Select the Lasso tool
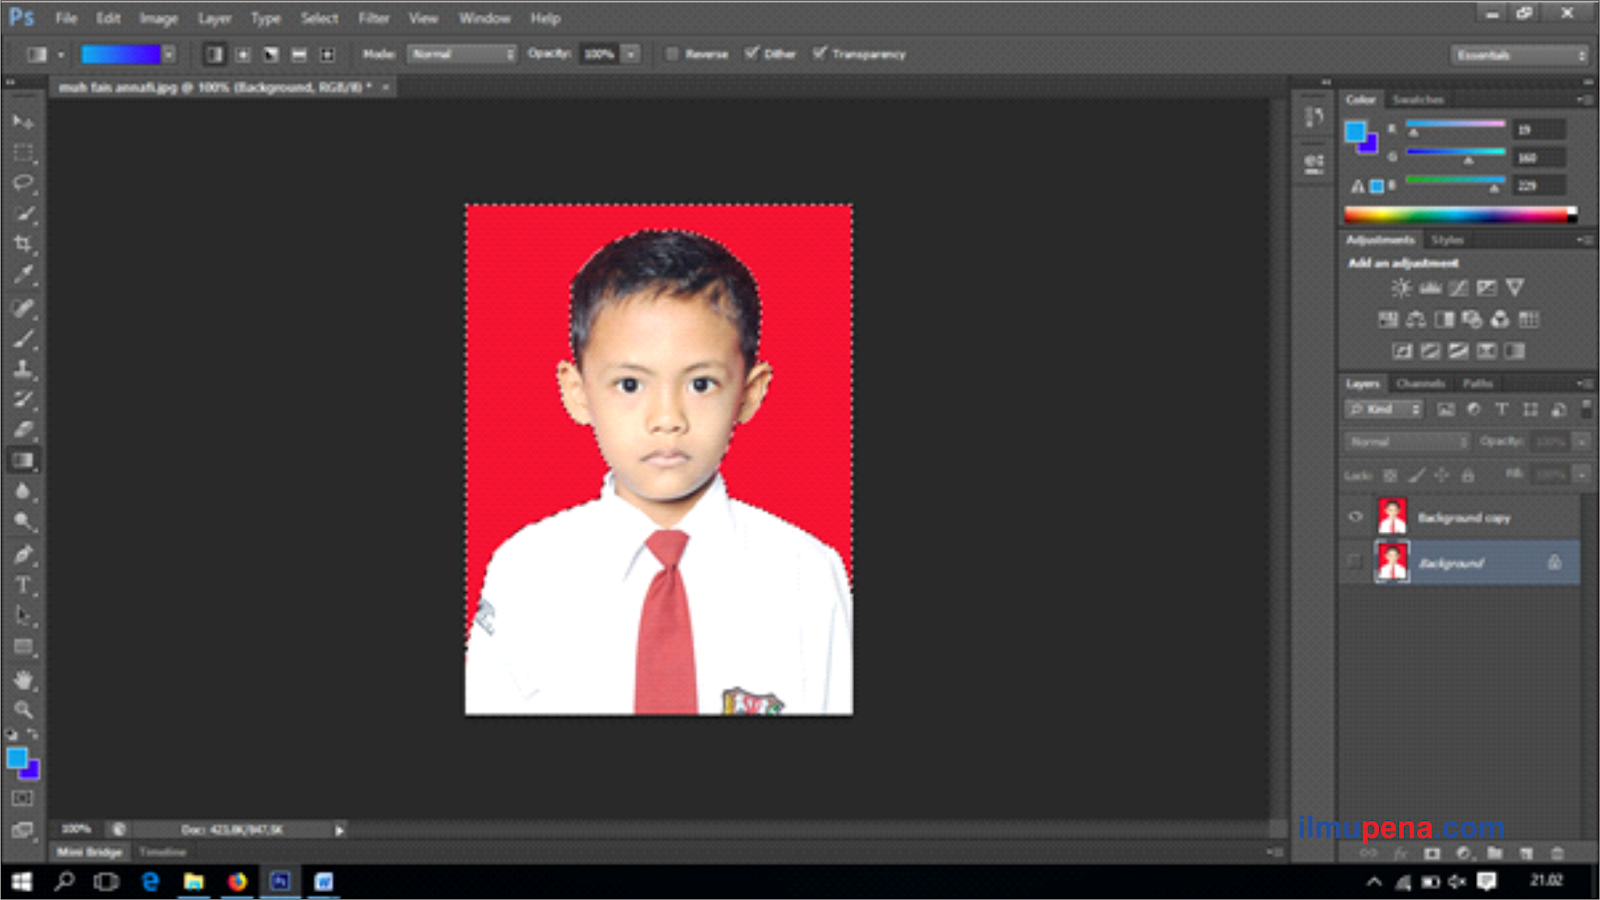The width and height of the screenshot is (1600, 900). click(x=23, y=183)
